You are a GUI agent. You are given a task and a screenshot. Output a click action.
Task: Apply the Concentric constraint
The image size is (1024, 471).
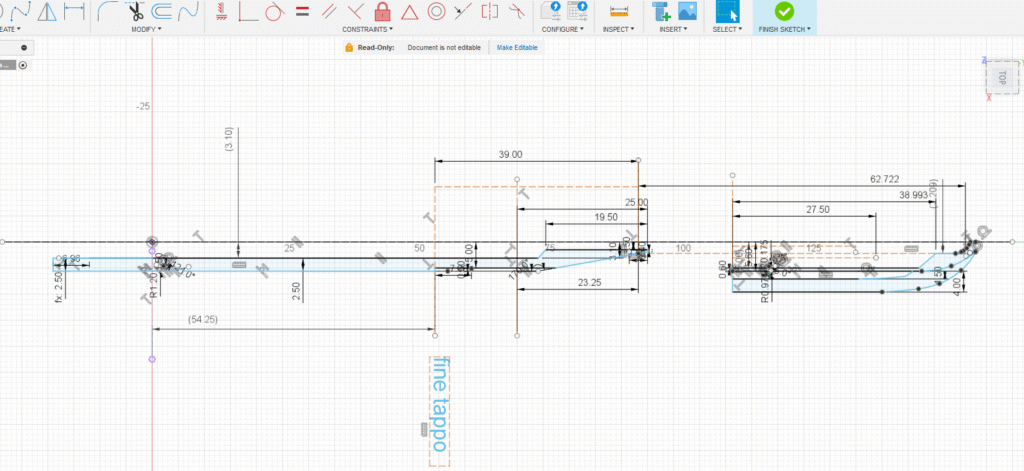(x=435, y=12)
